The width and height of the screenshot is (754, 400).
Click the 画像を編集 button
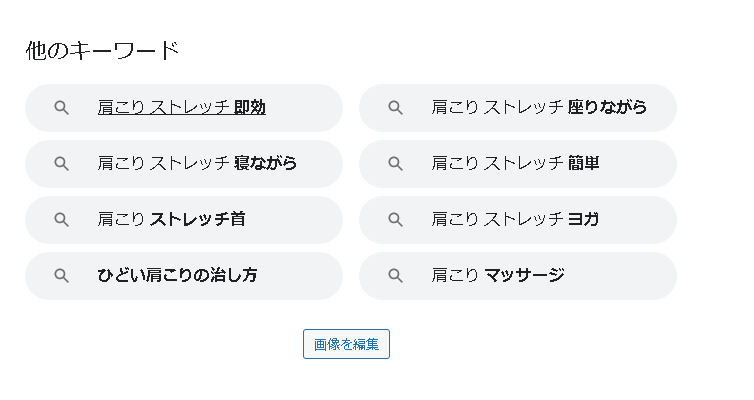tap(346, 344)
